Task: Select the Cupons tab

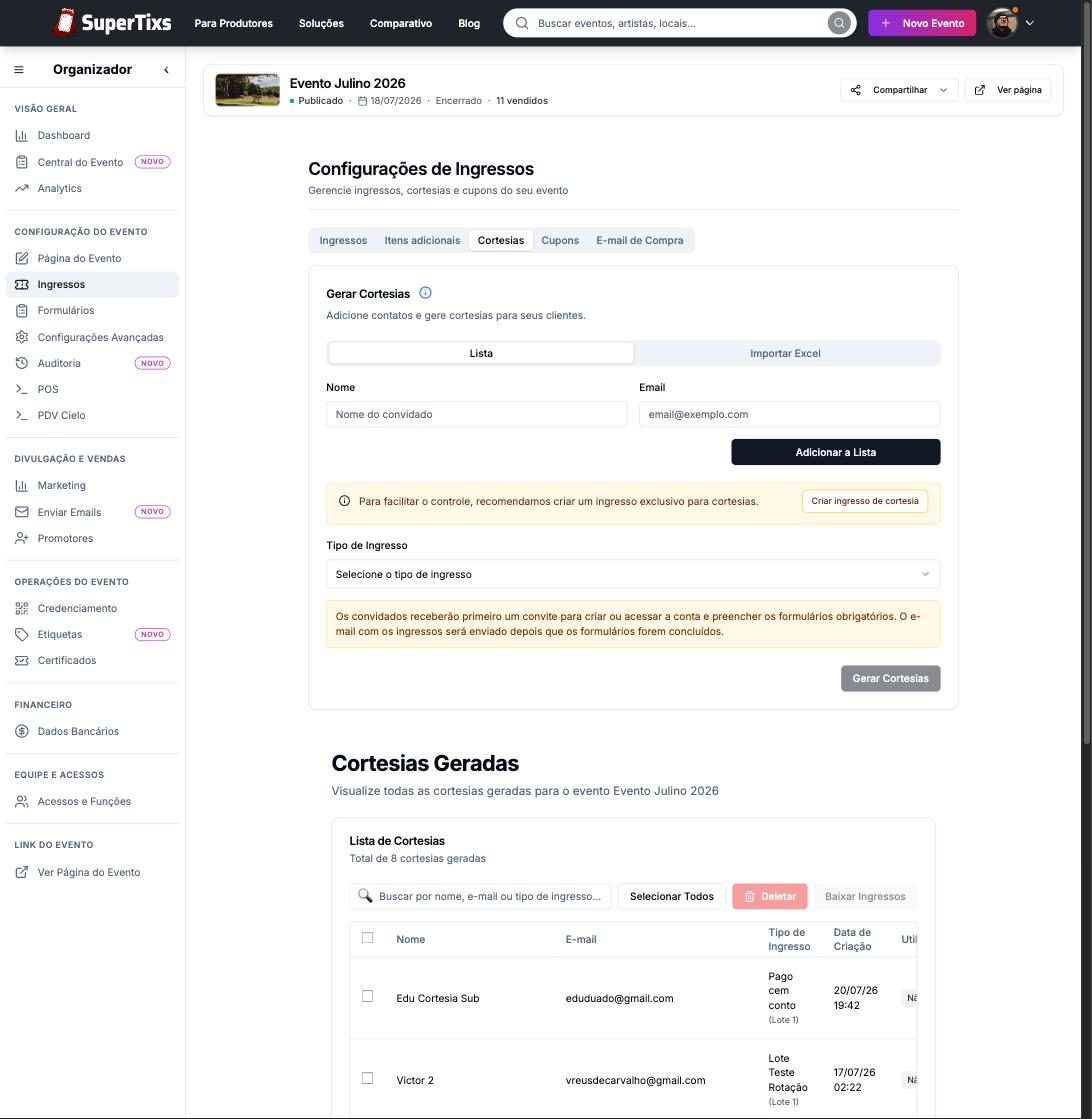Action: coord(560,240)
